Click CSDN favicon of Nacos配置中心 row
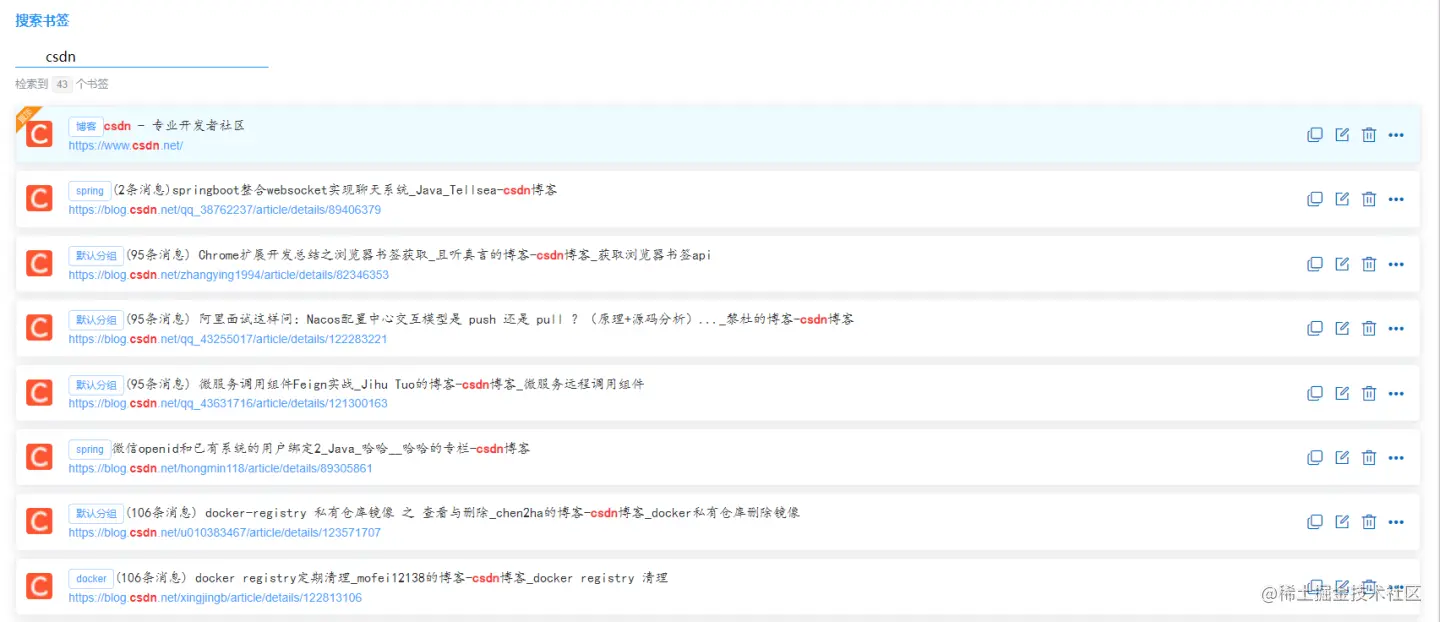 click(39, 328)
